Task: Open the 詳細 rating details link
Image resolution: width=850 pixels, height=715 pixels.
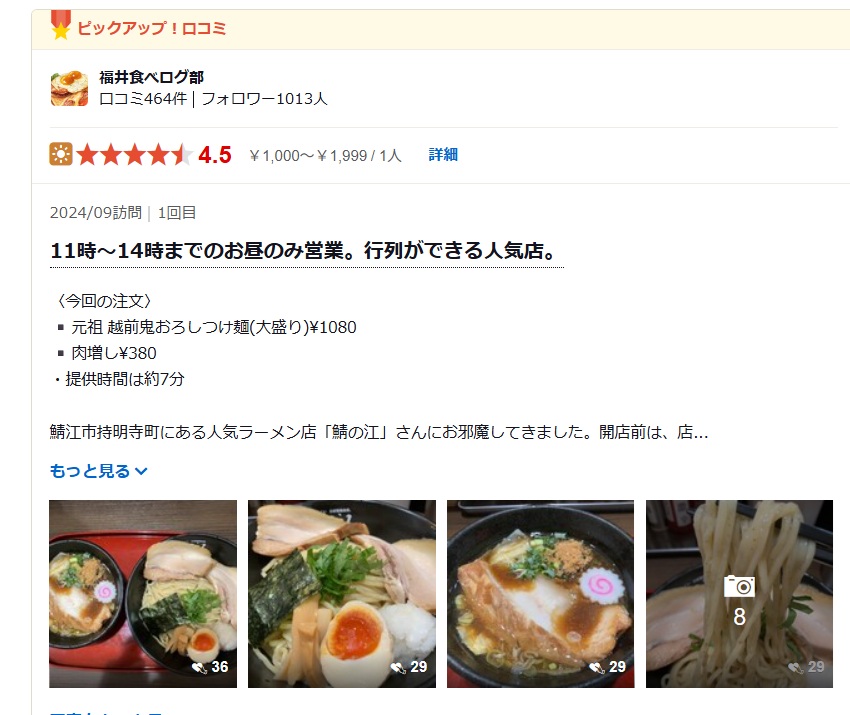Action: point(443,154)
